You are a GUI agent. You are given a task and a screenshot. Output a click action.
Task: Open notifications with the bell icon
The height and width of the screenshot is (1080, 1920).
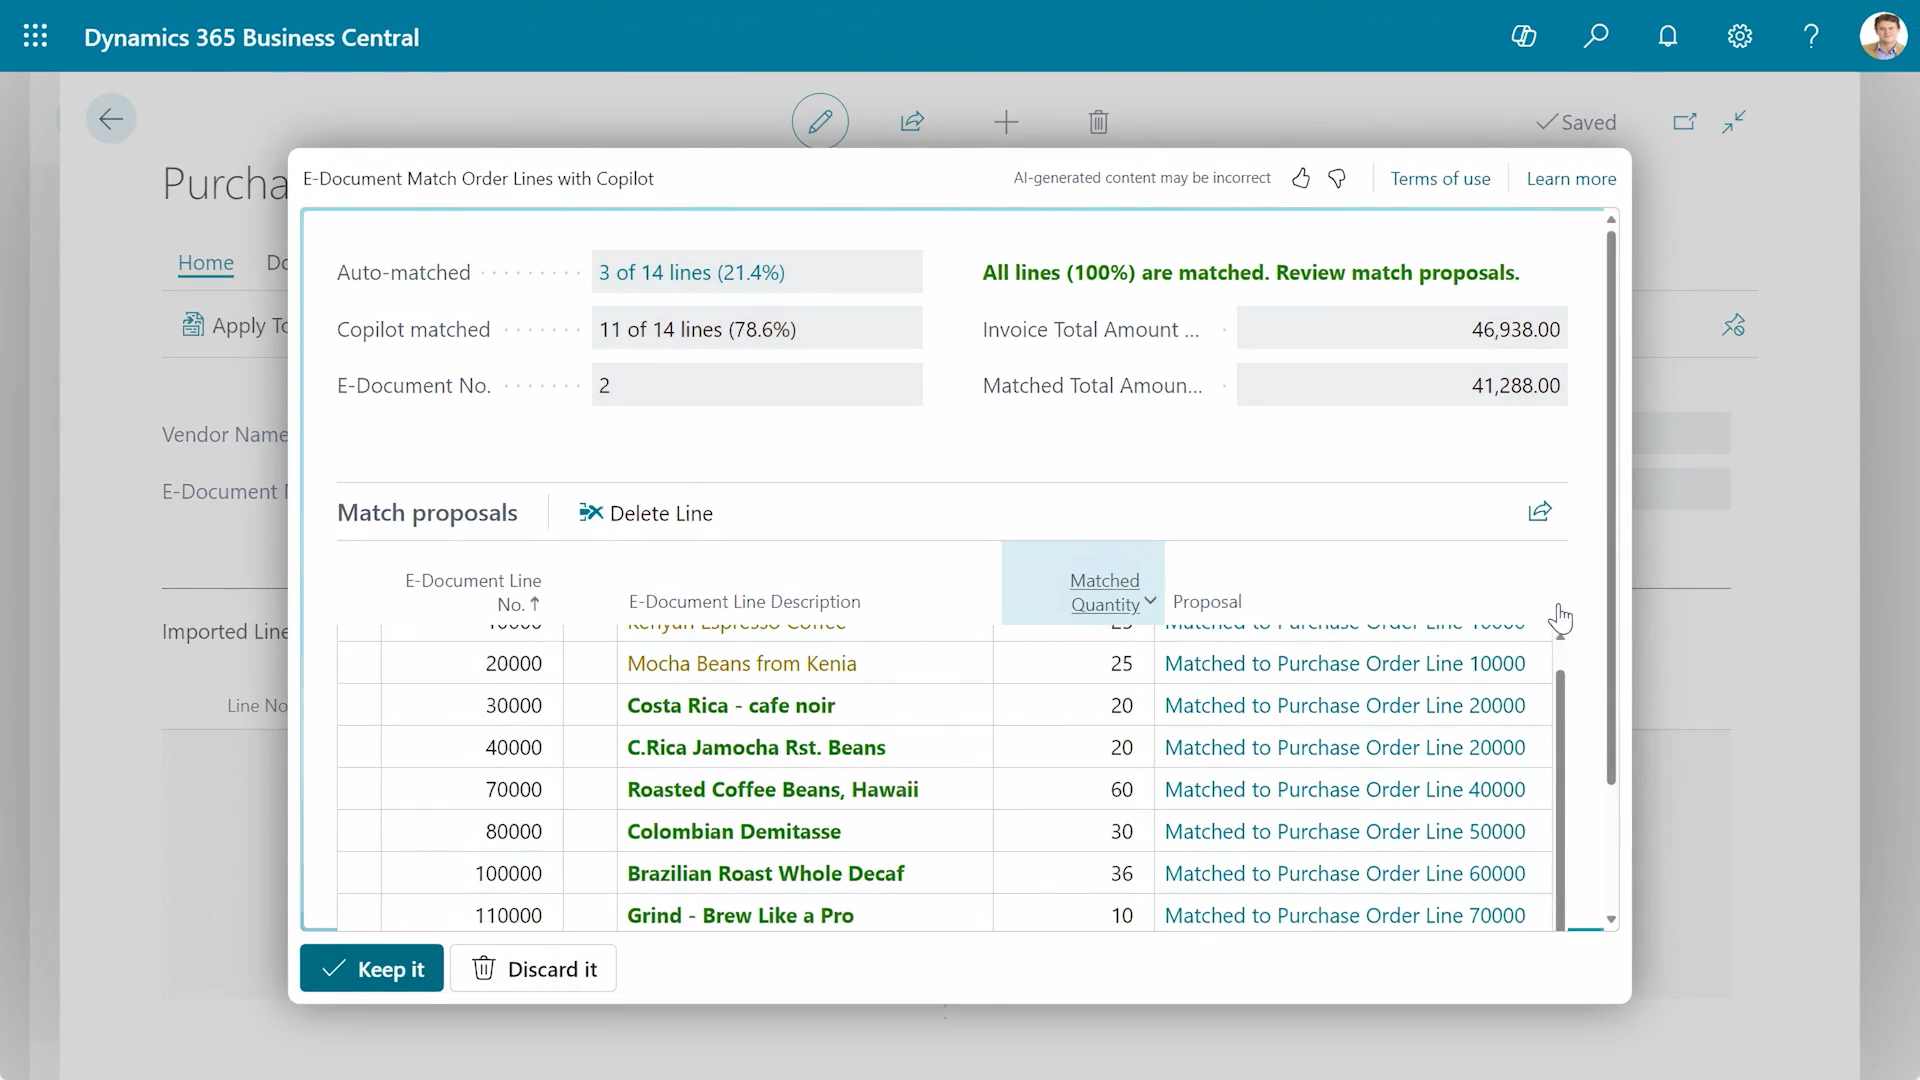click(1668, 36)
